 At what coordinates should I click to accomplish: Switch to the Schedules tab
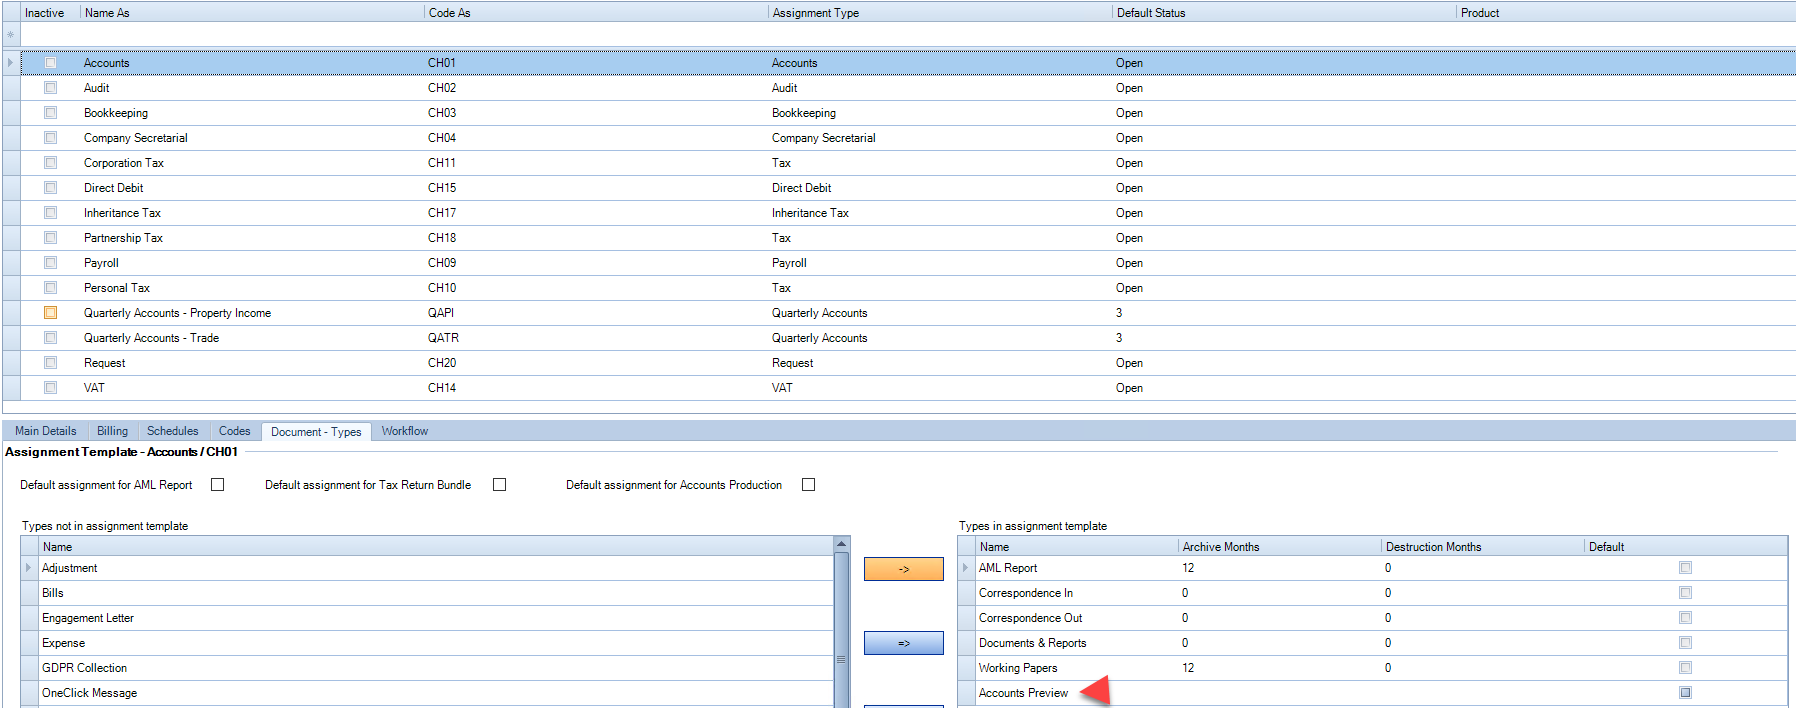[x=172, y=431]
